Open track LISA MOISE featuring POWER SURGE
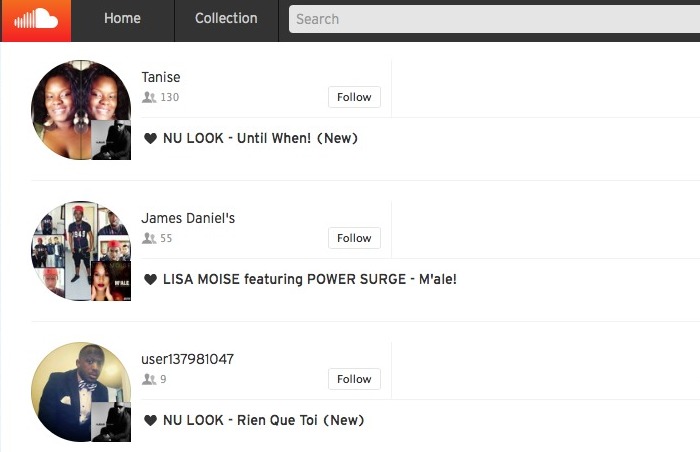Viewport: 700px width, 452px height. 310,280
